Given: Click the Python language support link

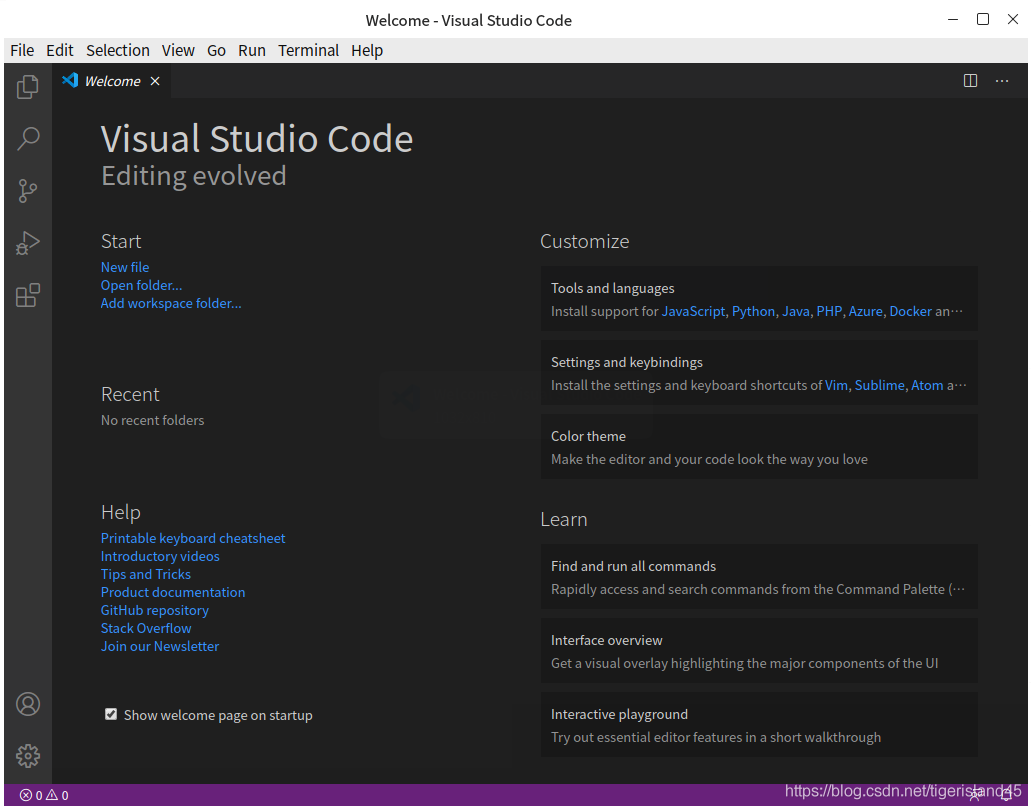Looking at the screenshot, I should [x=753, y=311].
